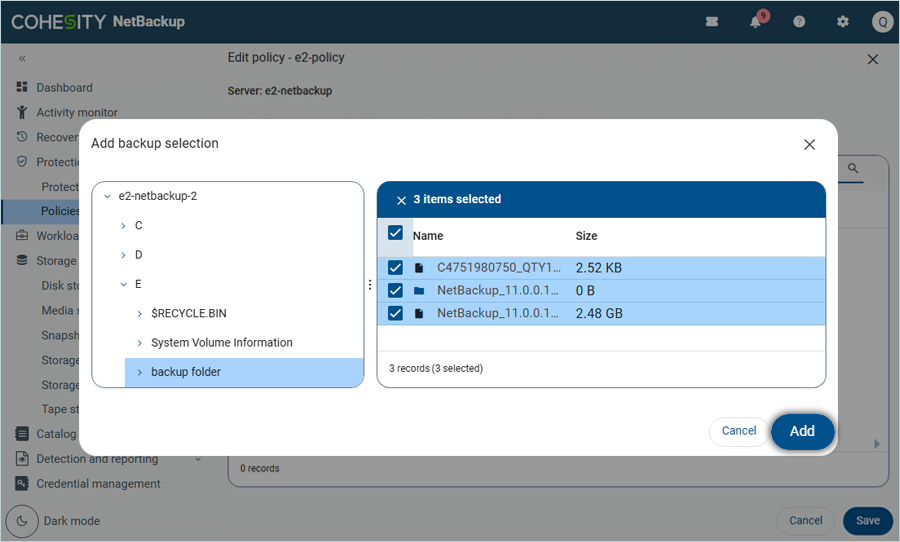Expand the $RECYCLE.BIN folder node
This screenshot has width=900, height=542.
click(139, 314)
